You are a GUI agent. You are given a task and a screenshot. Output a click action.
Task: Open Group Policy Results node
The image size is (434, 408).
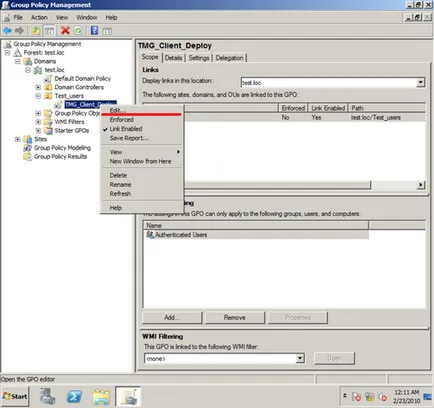click(x=60, y=157)
